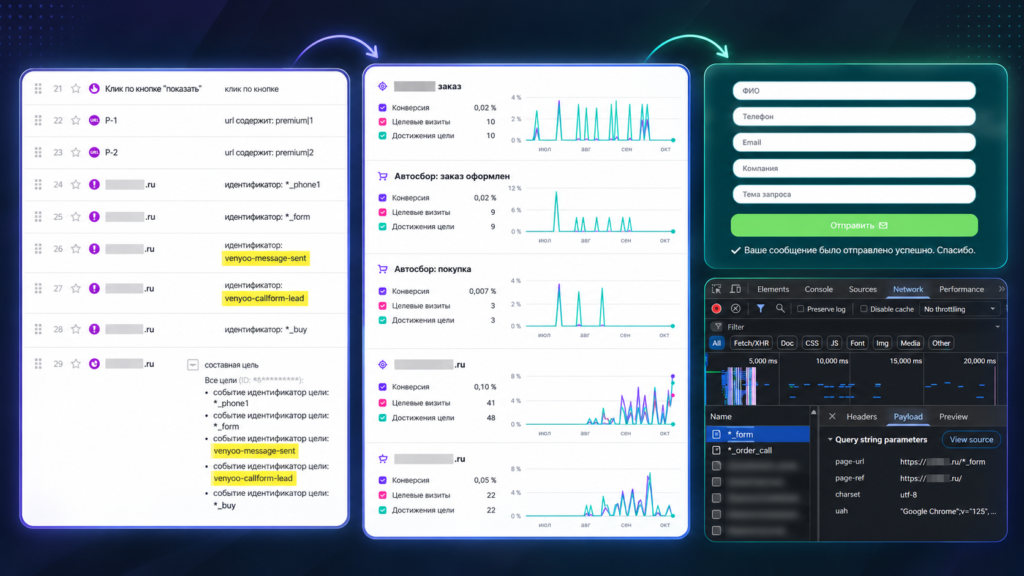Enable the Disable cache checkbox
This screenshot has width=1024, height=576.
click(863, 309)
